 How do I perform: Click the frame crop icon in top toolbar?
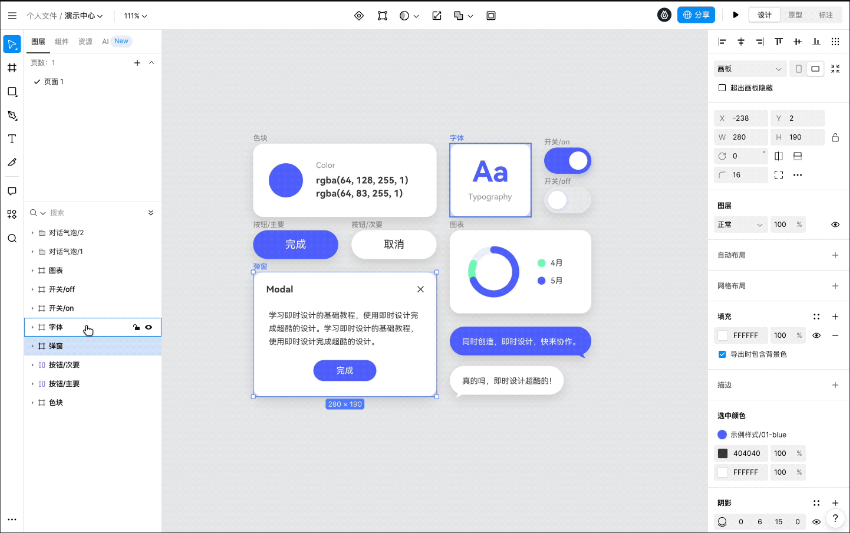tap(382, 16)
